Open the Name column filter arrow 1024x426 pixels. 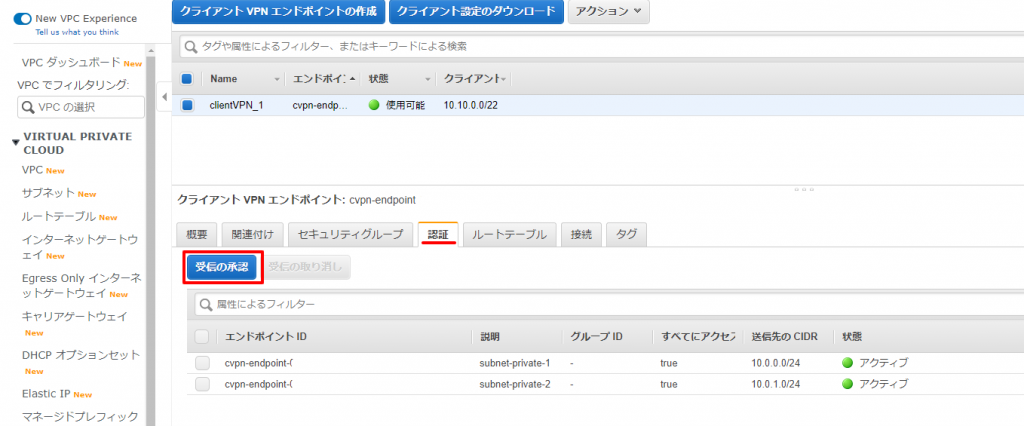point(277,79)
